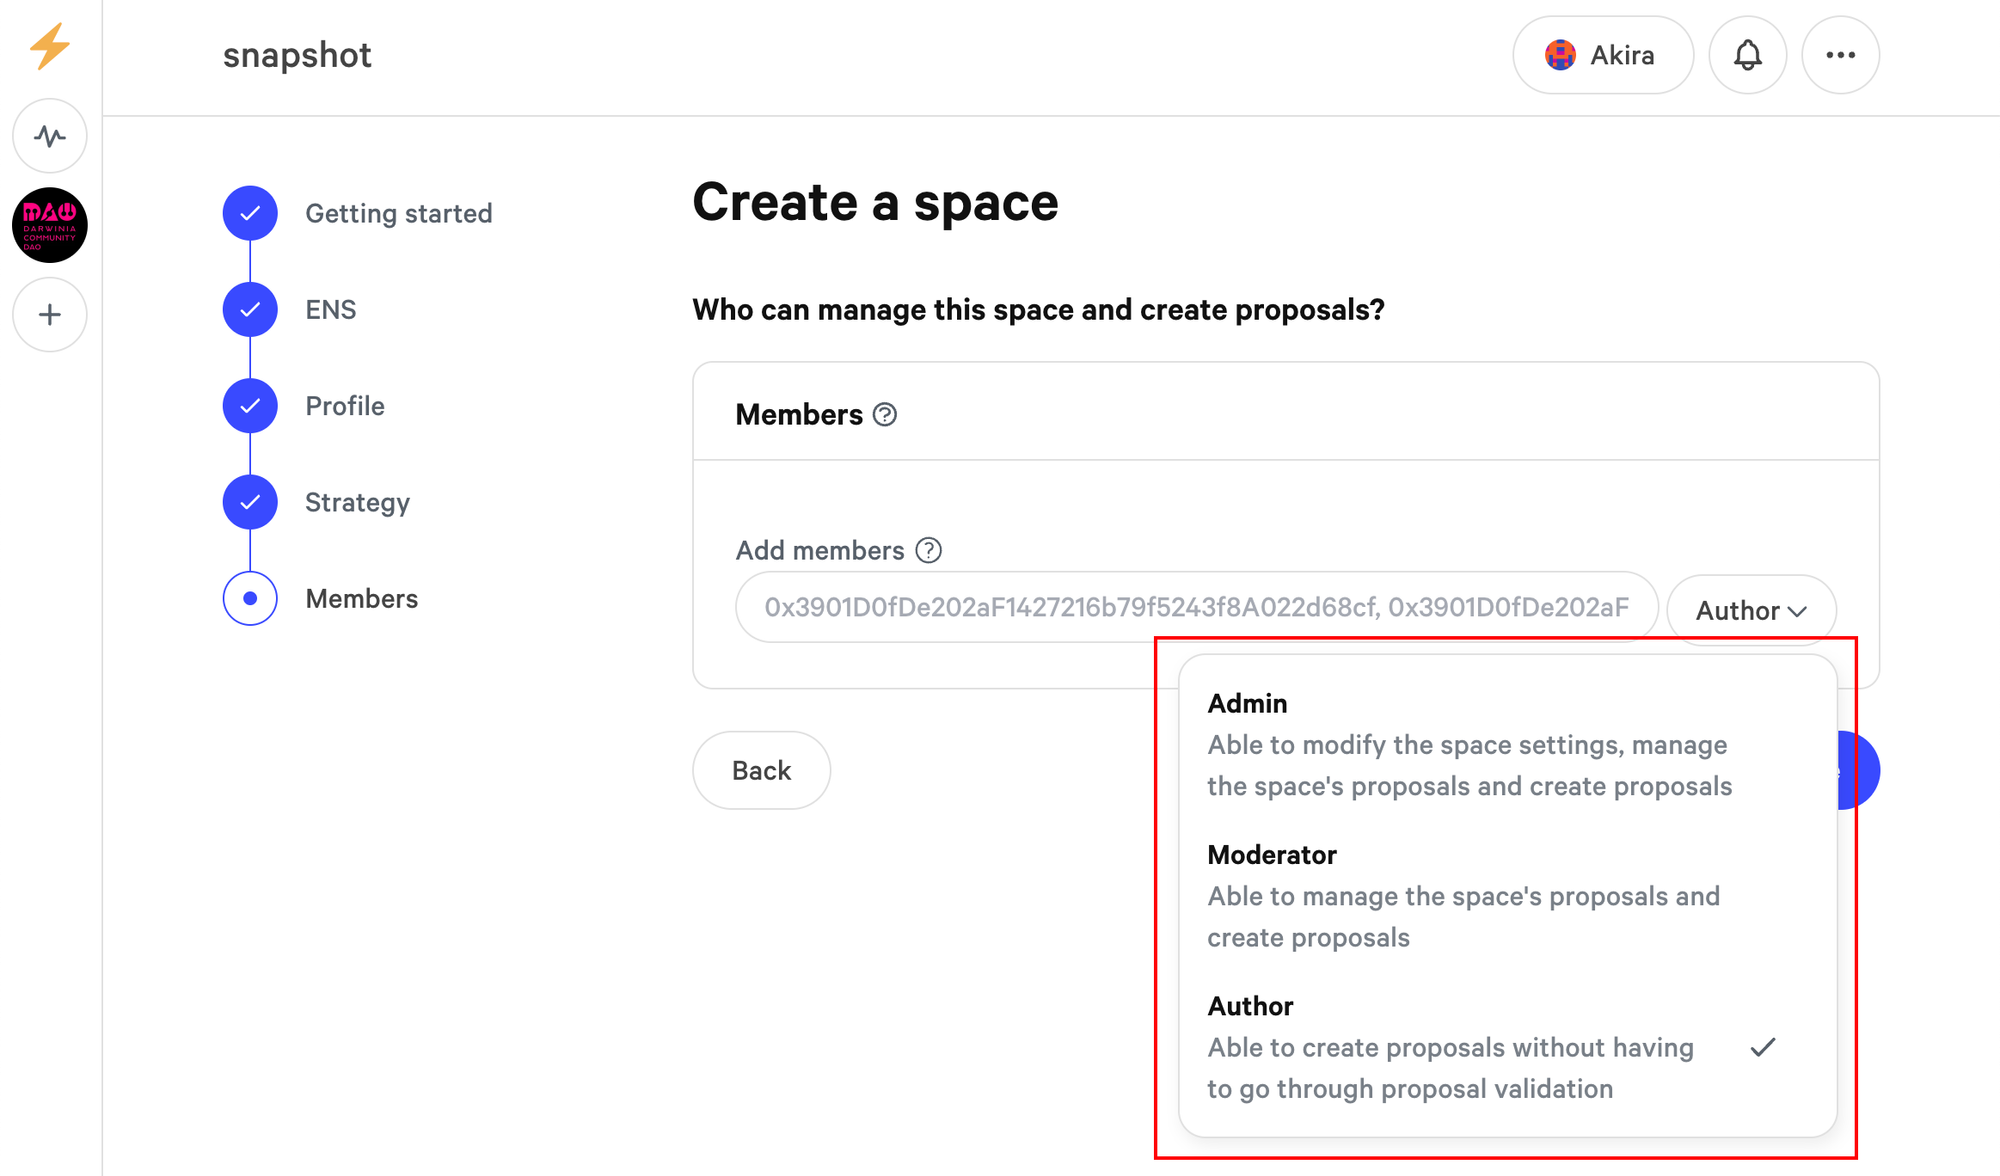
Task: Click the plus icon to add space
Action: [50, 315]
